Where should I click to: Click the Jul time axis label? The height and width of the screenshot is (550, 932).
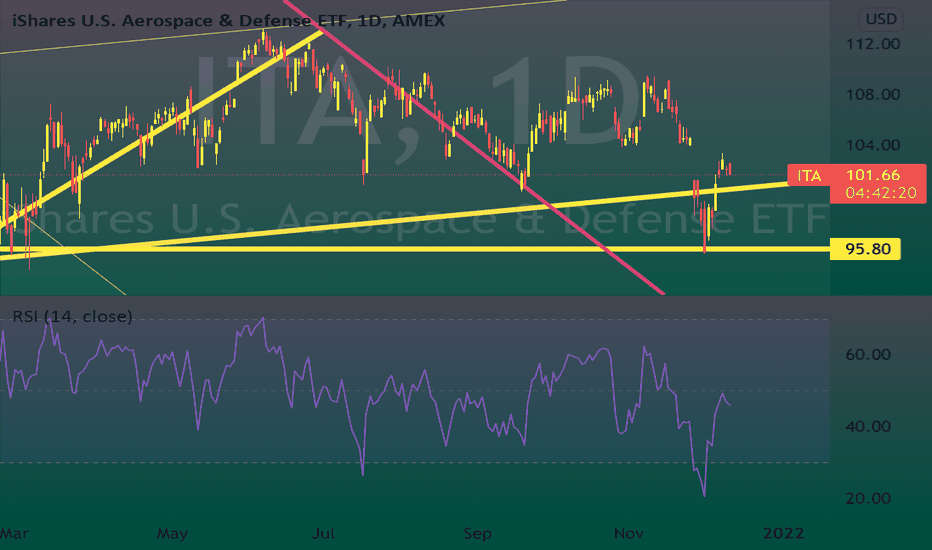click(x=323, y=533)
